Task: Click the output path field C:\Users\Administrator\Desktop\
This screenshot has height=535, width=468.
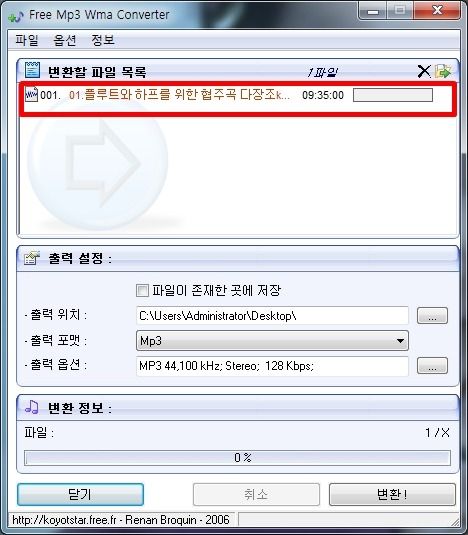Action: [272, 316]
